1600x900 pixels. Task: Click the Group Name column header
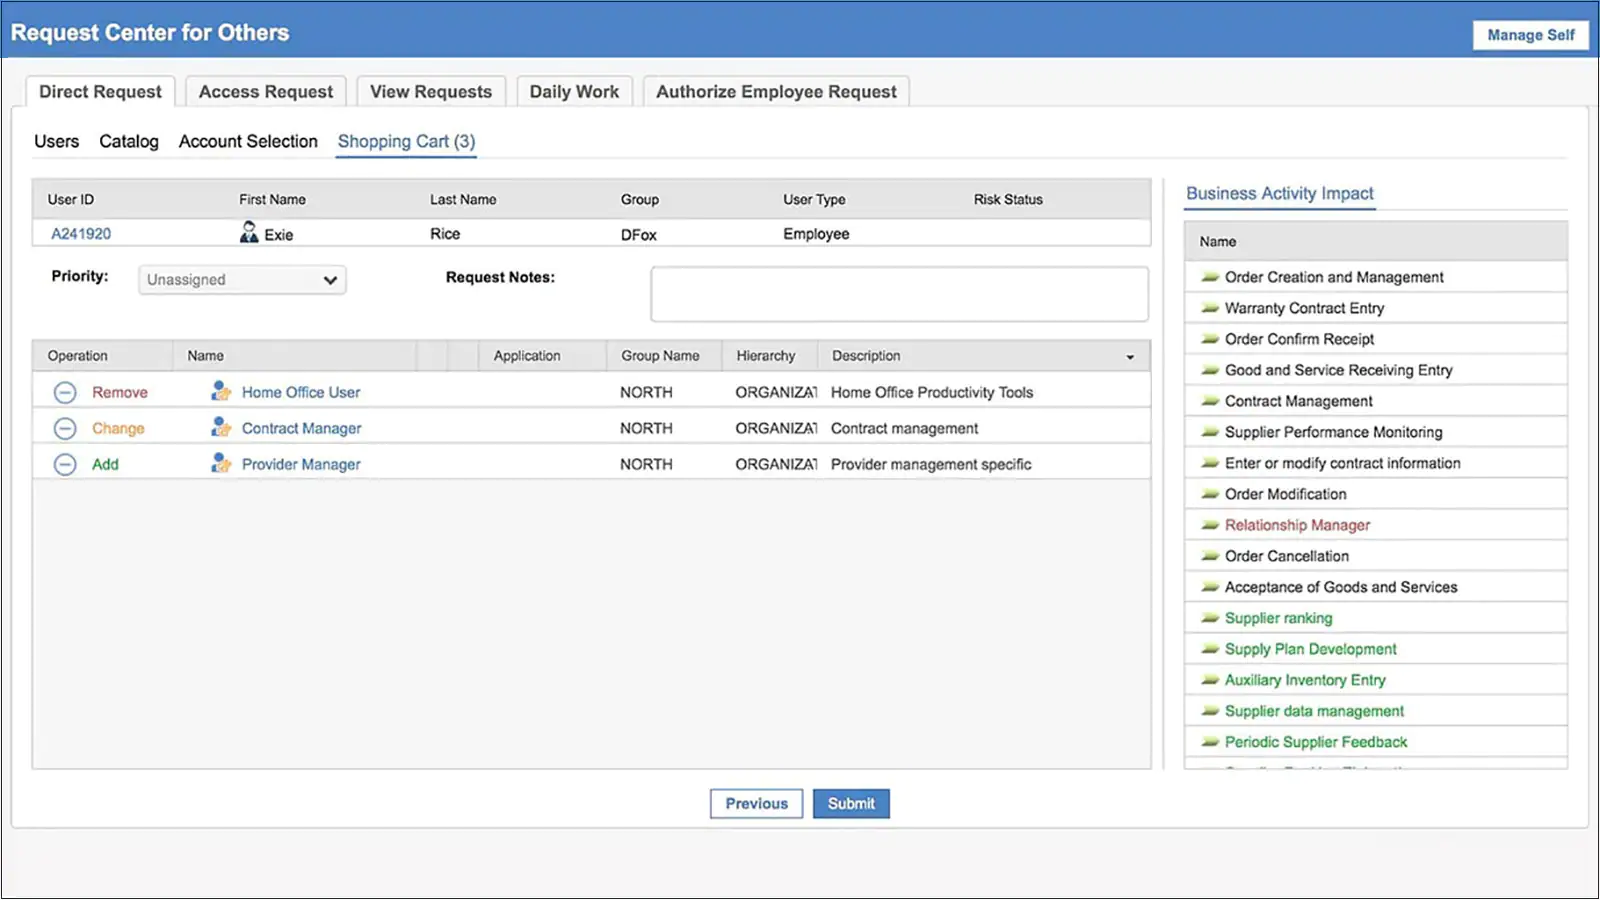tap(664, 356)
